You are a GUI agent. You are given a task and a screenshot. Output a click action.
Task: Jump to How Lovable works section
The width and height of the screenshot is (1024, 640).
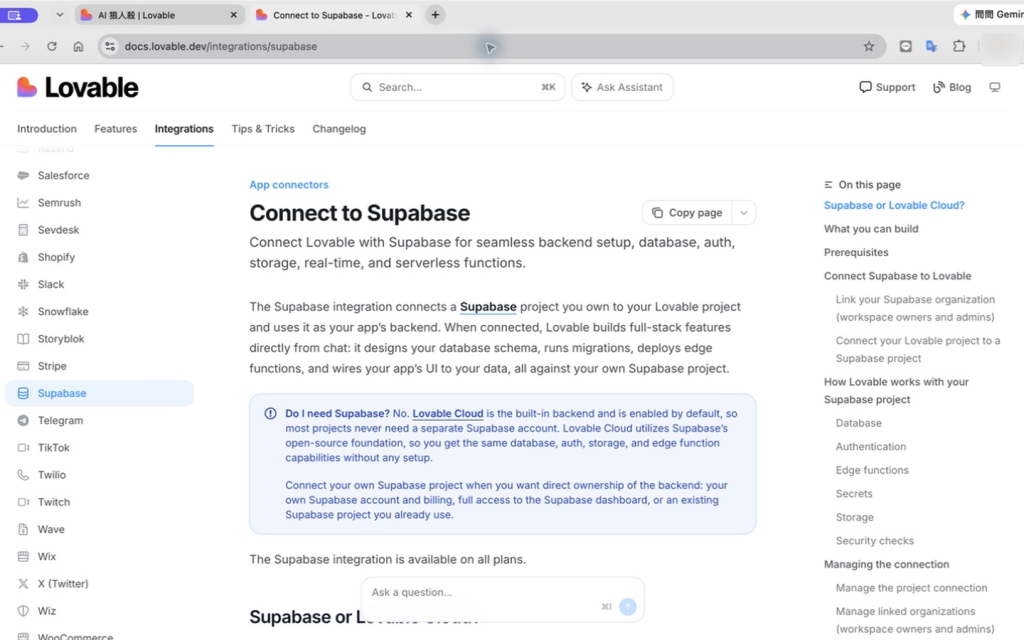896,391
